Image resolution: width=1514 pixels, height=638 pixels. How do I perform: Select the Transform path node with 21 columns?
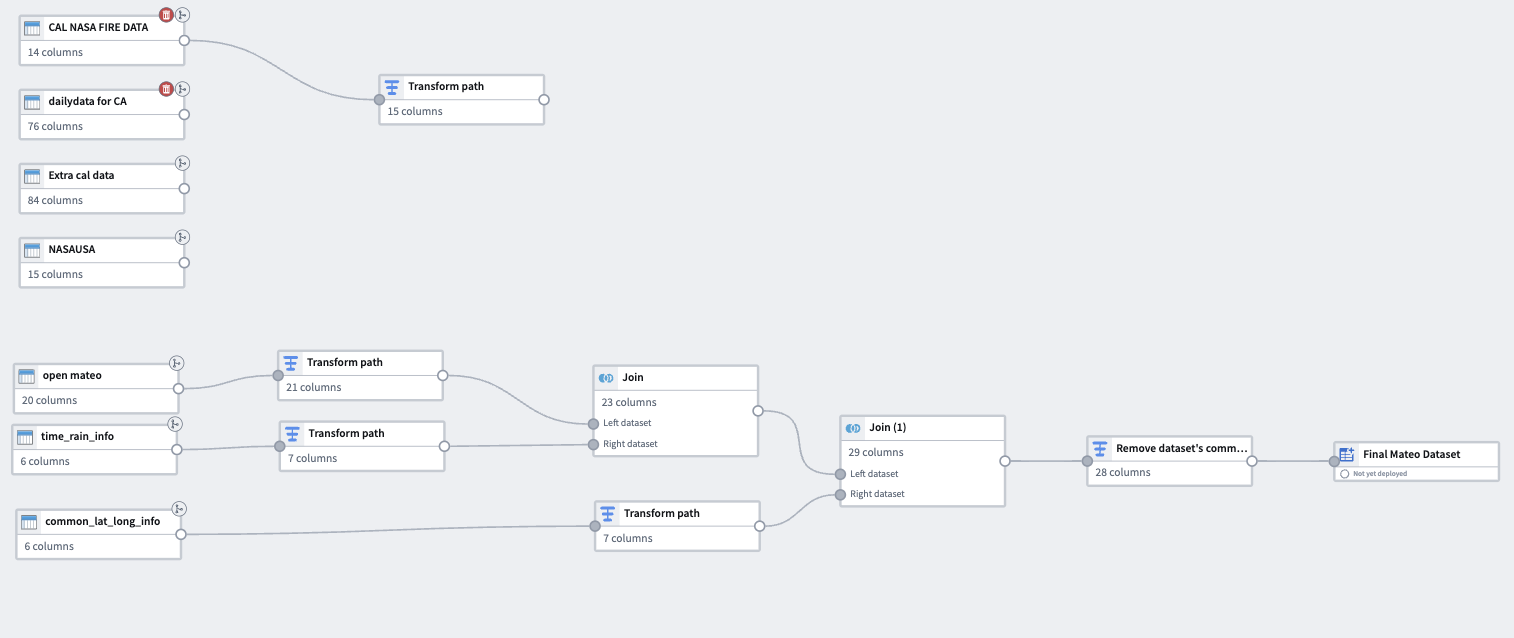(360, 374)
